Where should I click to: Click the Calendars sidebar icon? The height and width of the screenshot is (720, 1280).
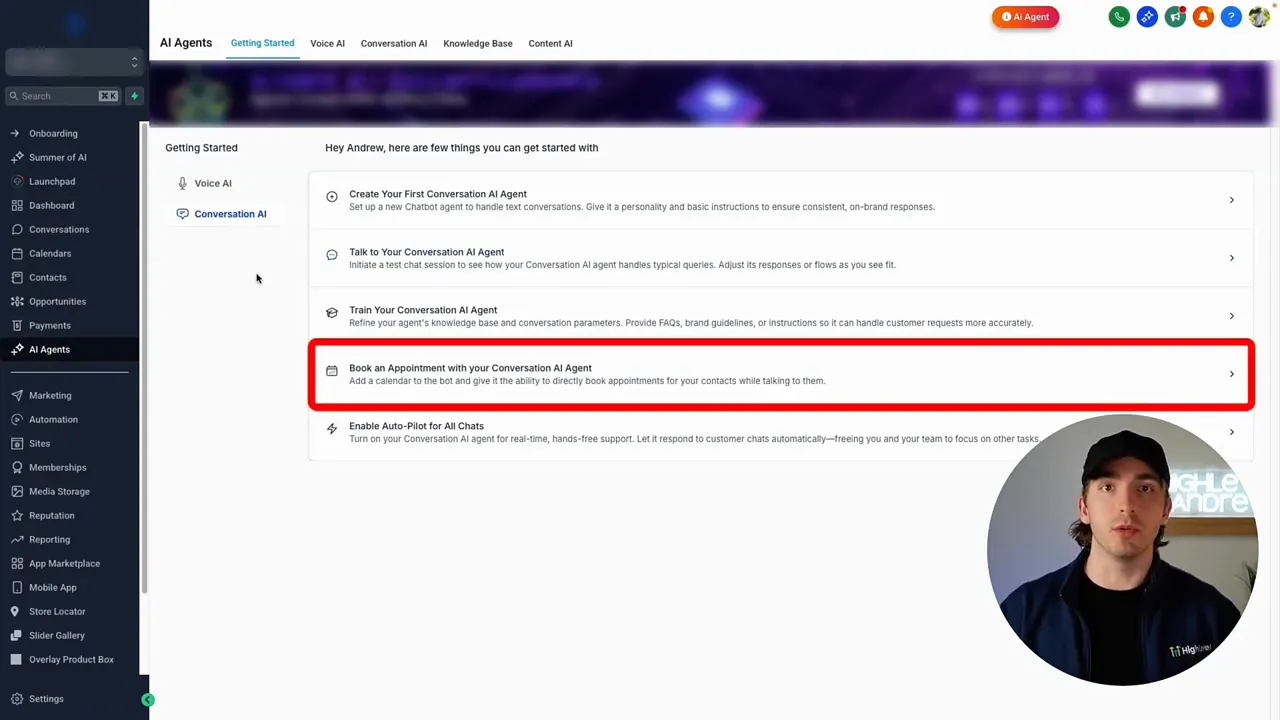click(x=17, y=253)
